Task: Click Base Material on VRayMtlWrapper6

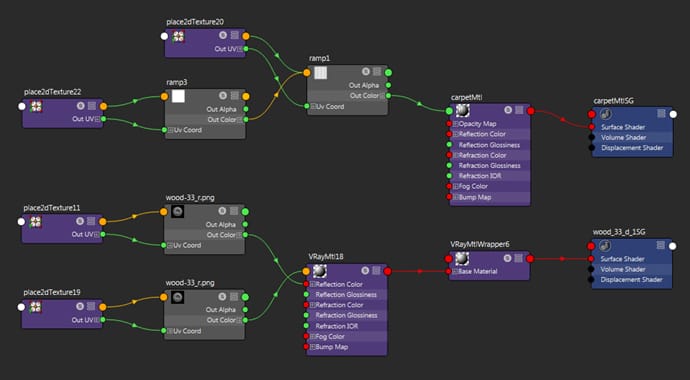Action: 478,271
